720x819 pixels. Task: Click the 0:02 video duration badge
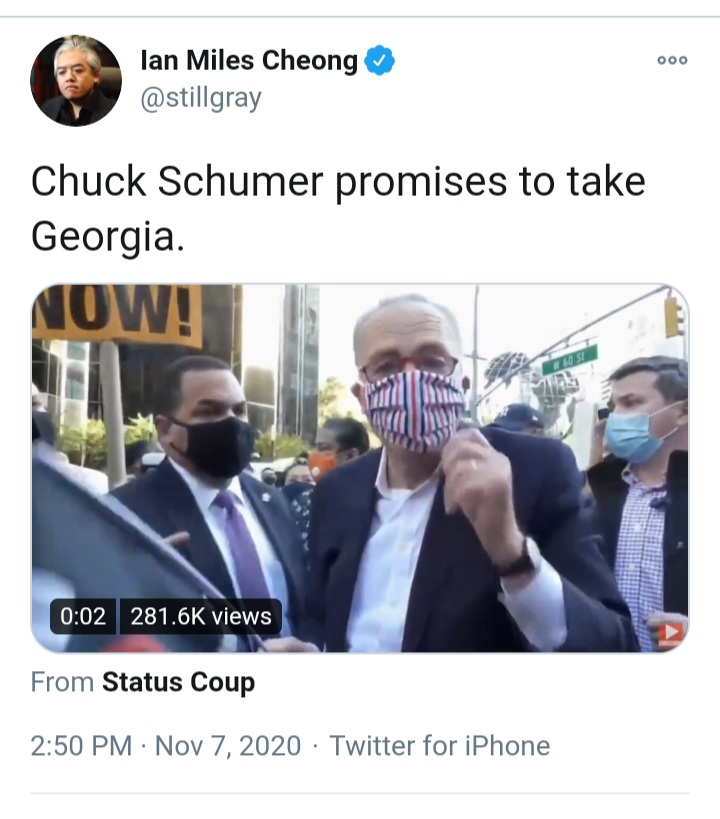point(83,616)
